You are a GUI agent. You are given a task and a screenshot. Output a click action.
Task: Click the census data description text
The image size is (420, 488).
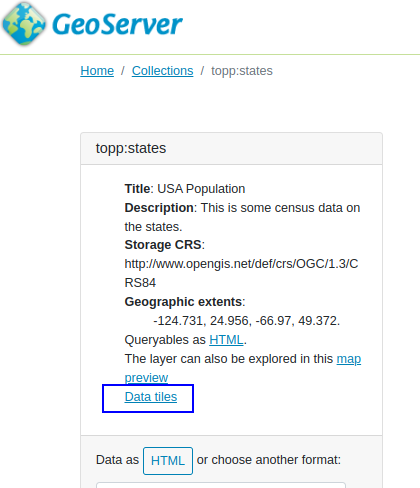pyautogui.click(x=242, y=217)
